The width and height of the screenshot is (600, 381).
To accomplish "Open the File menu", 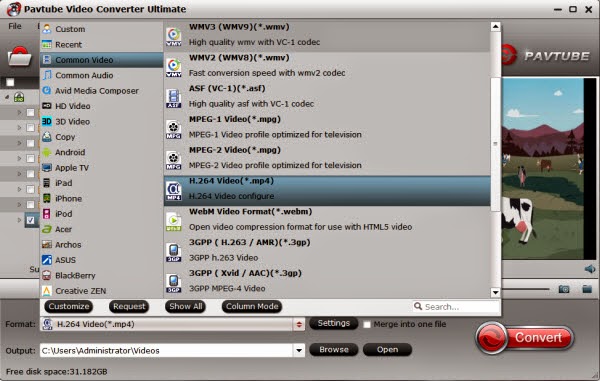I will [x=15, y=26].
